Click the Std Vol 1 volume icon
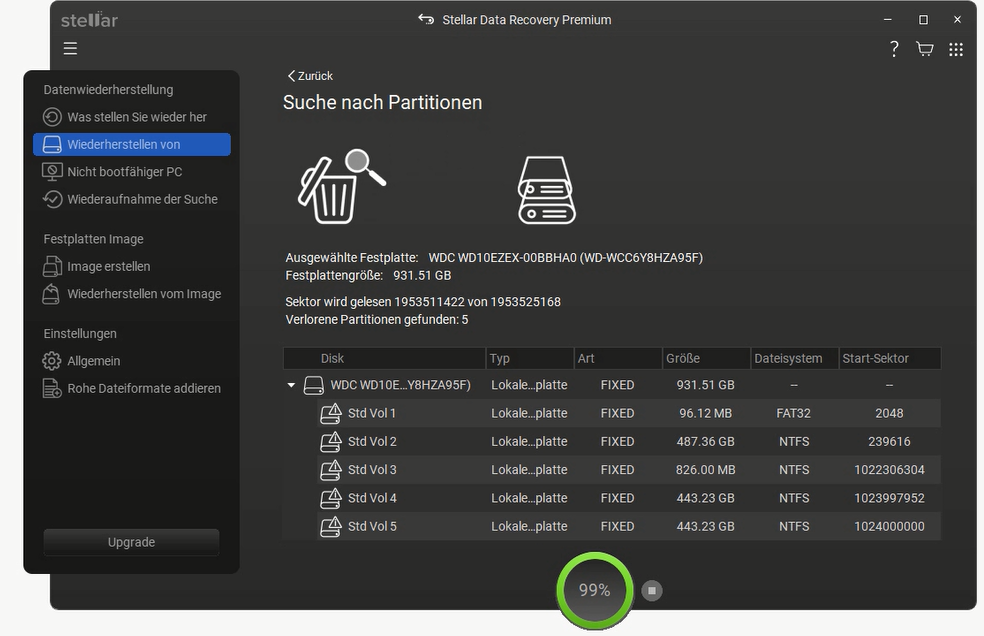This screenshot has height=636, width=984. pos(331,413)
